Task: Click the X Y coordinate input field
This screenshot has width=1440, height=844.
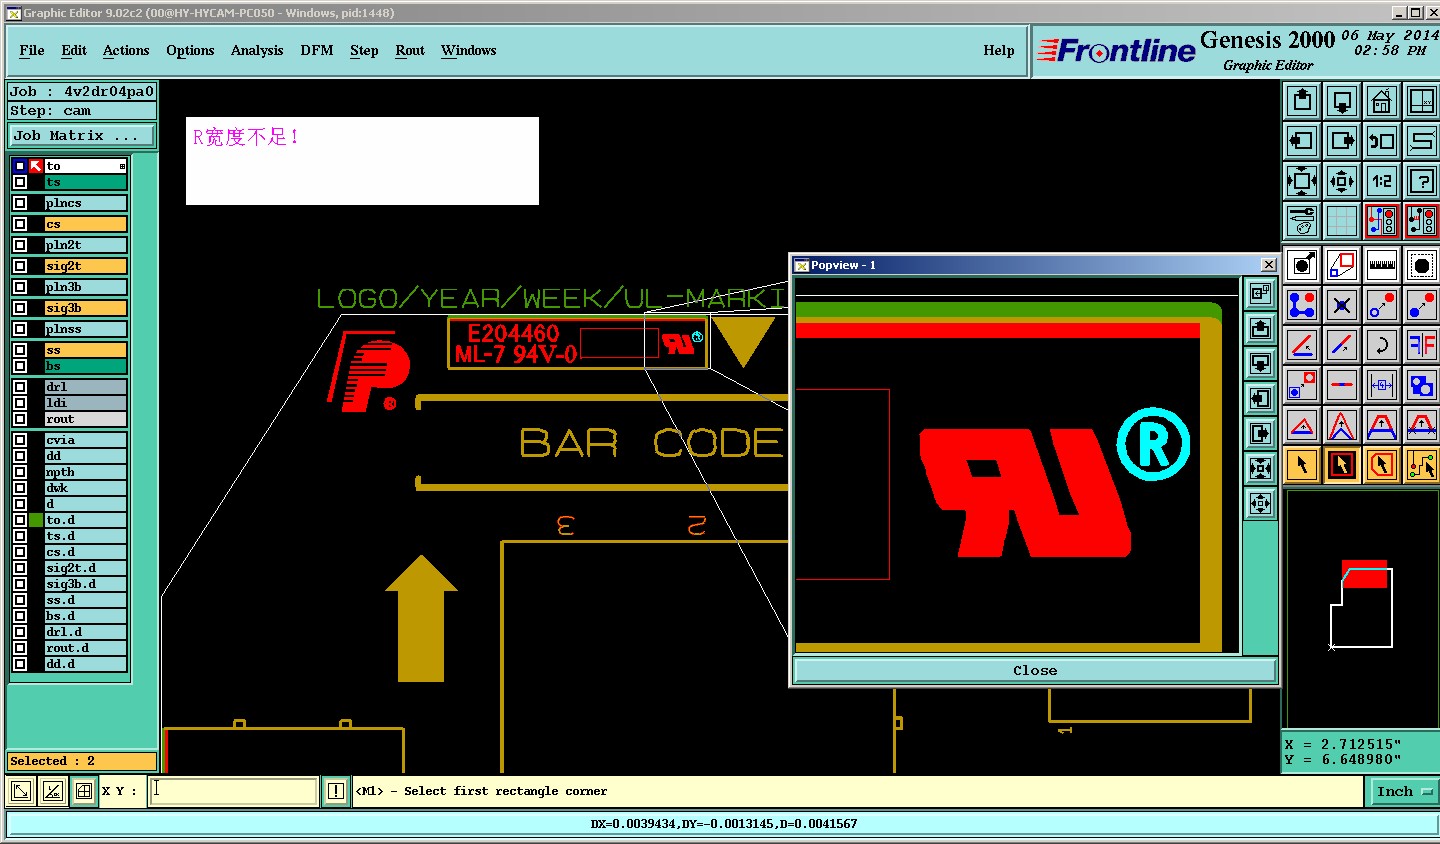Action: tap(234, 791)
